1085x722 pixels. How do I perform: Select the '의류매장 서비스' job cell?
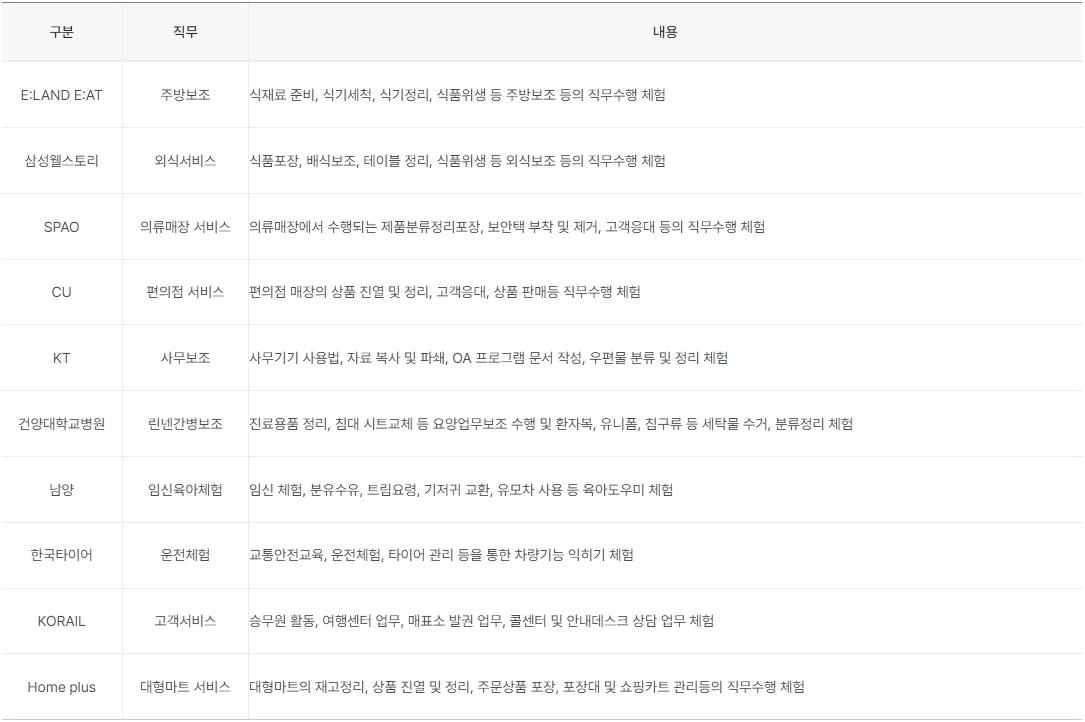coord(185,227)
